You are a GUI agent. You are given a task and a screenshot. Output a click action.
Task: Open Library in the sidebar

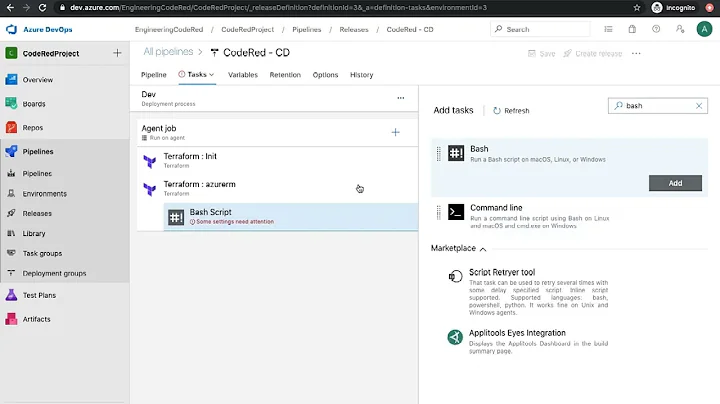(34, 233)
